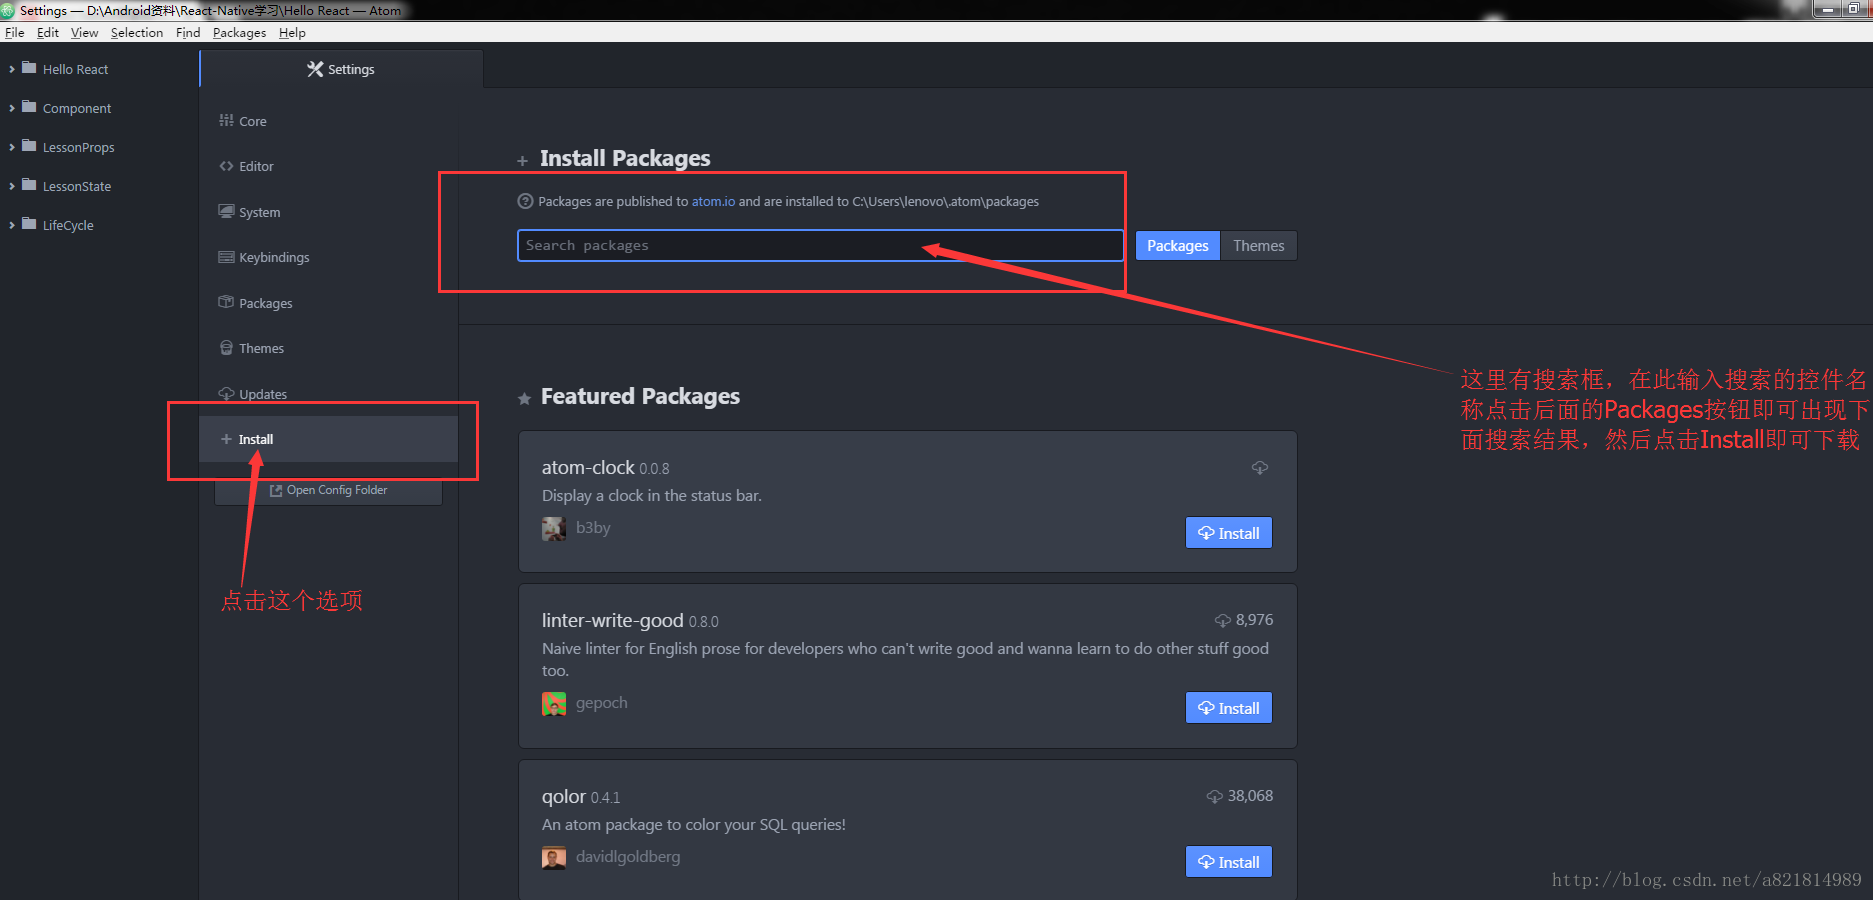The image size is (1873, 900).
Task: Toggle search to Packages
Action: (1178, 246)
